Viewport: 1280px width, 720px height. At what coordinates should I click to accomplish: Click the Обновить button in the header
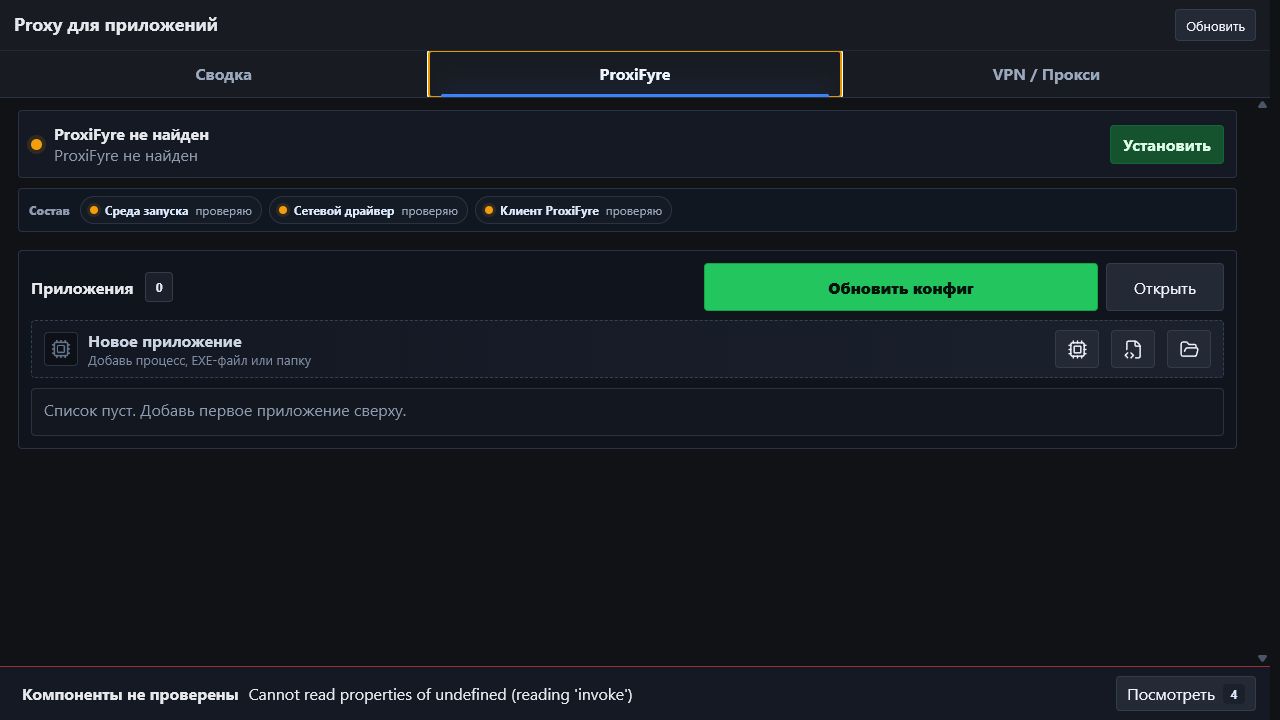click(1215, 26)
